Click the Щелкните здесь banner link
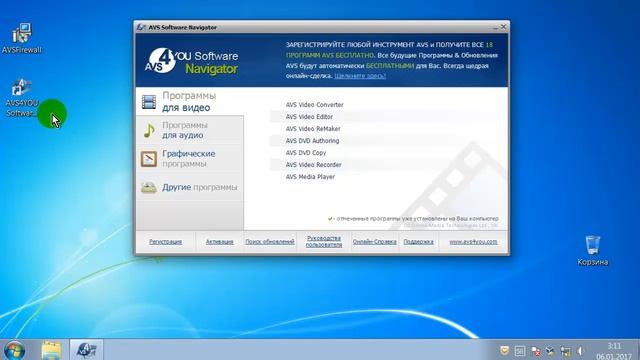640x360 pixels. click(360, 76)
